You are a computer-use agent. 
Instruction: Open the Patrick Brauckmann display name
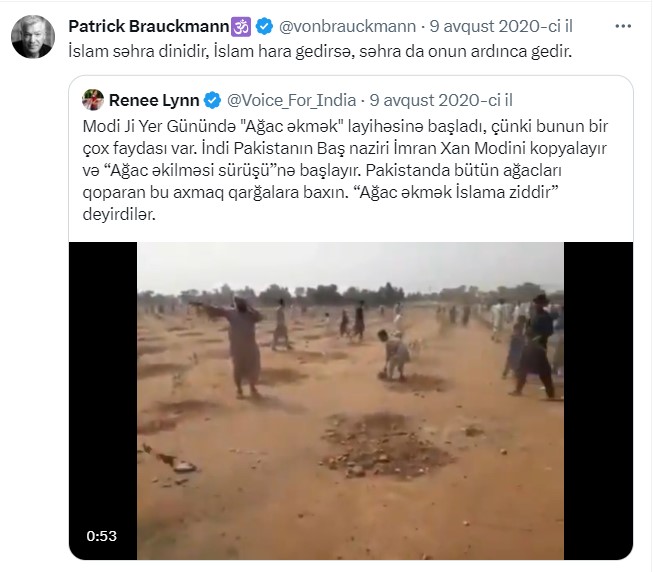click(149, 26)
